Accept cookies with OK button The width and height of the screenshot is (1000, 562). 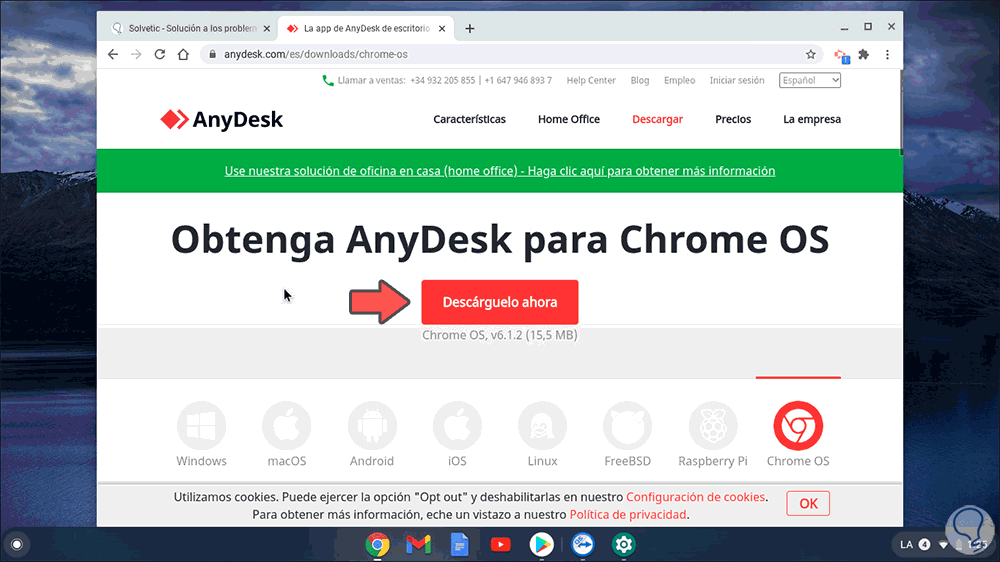tap(808, 503)
